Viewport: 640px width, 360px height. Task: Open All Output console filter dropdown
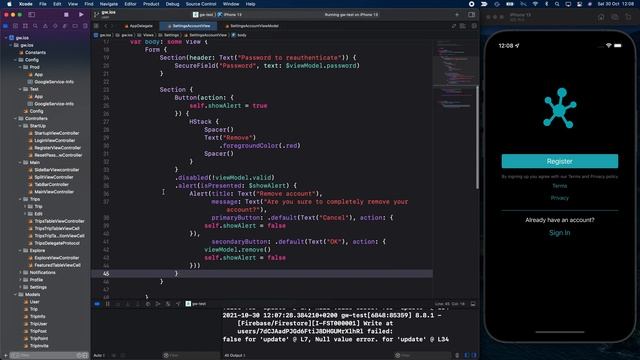[235, 356]
